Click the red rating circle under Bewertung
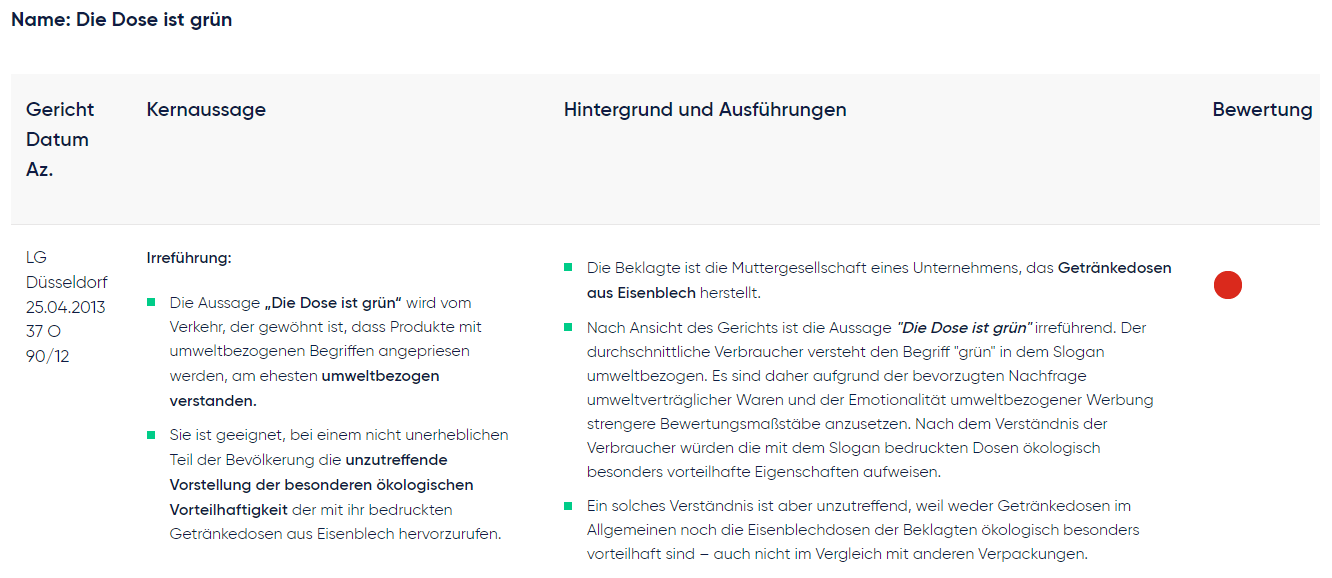The height and width of the screenshot is (578, 1332). (1227, 285)
